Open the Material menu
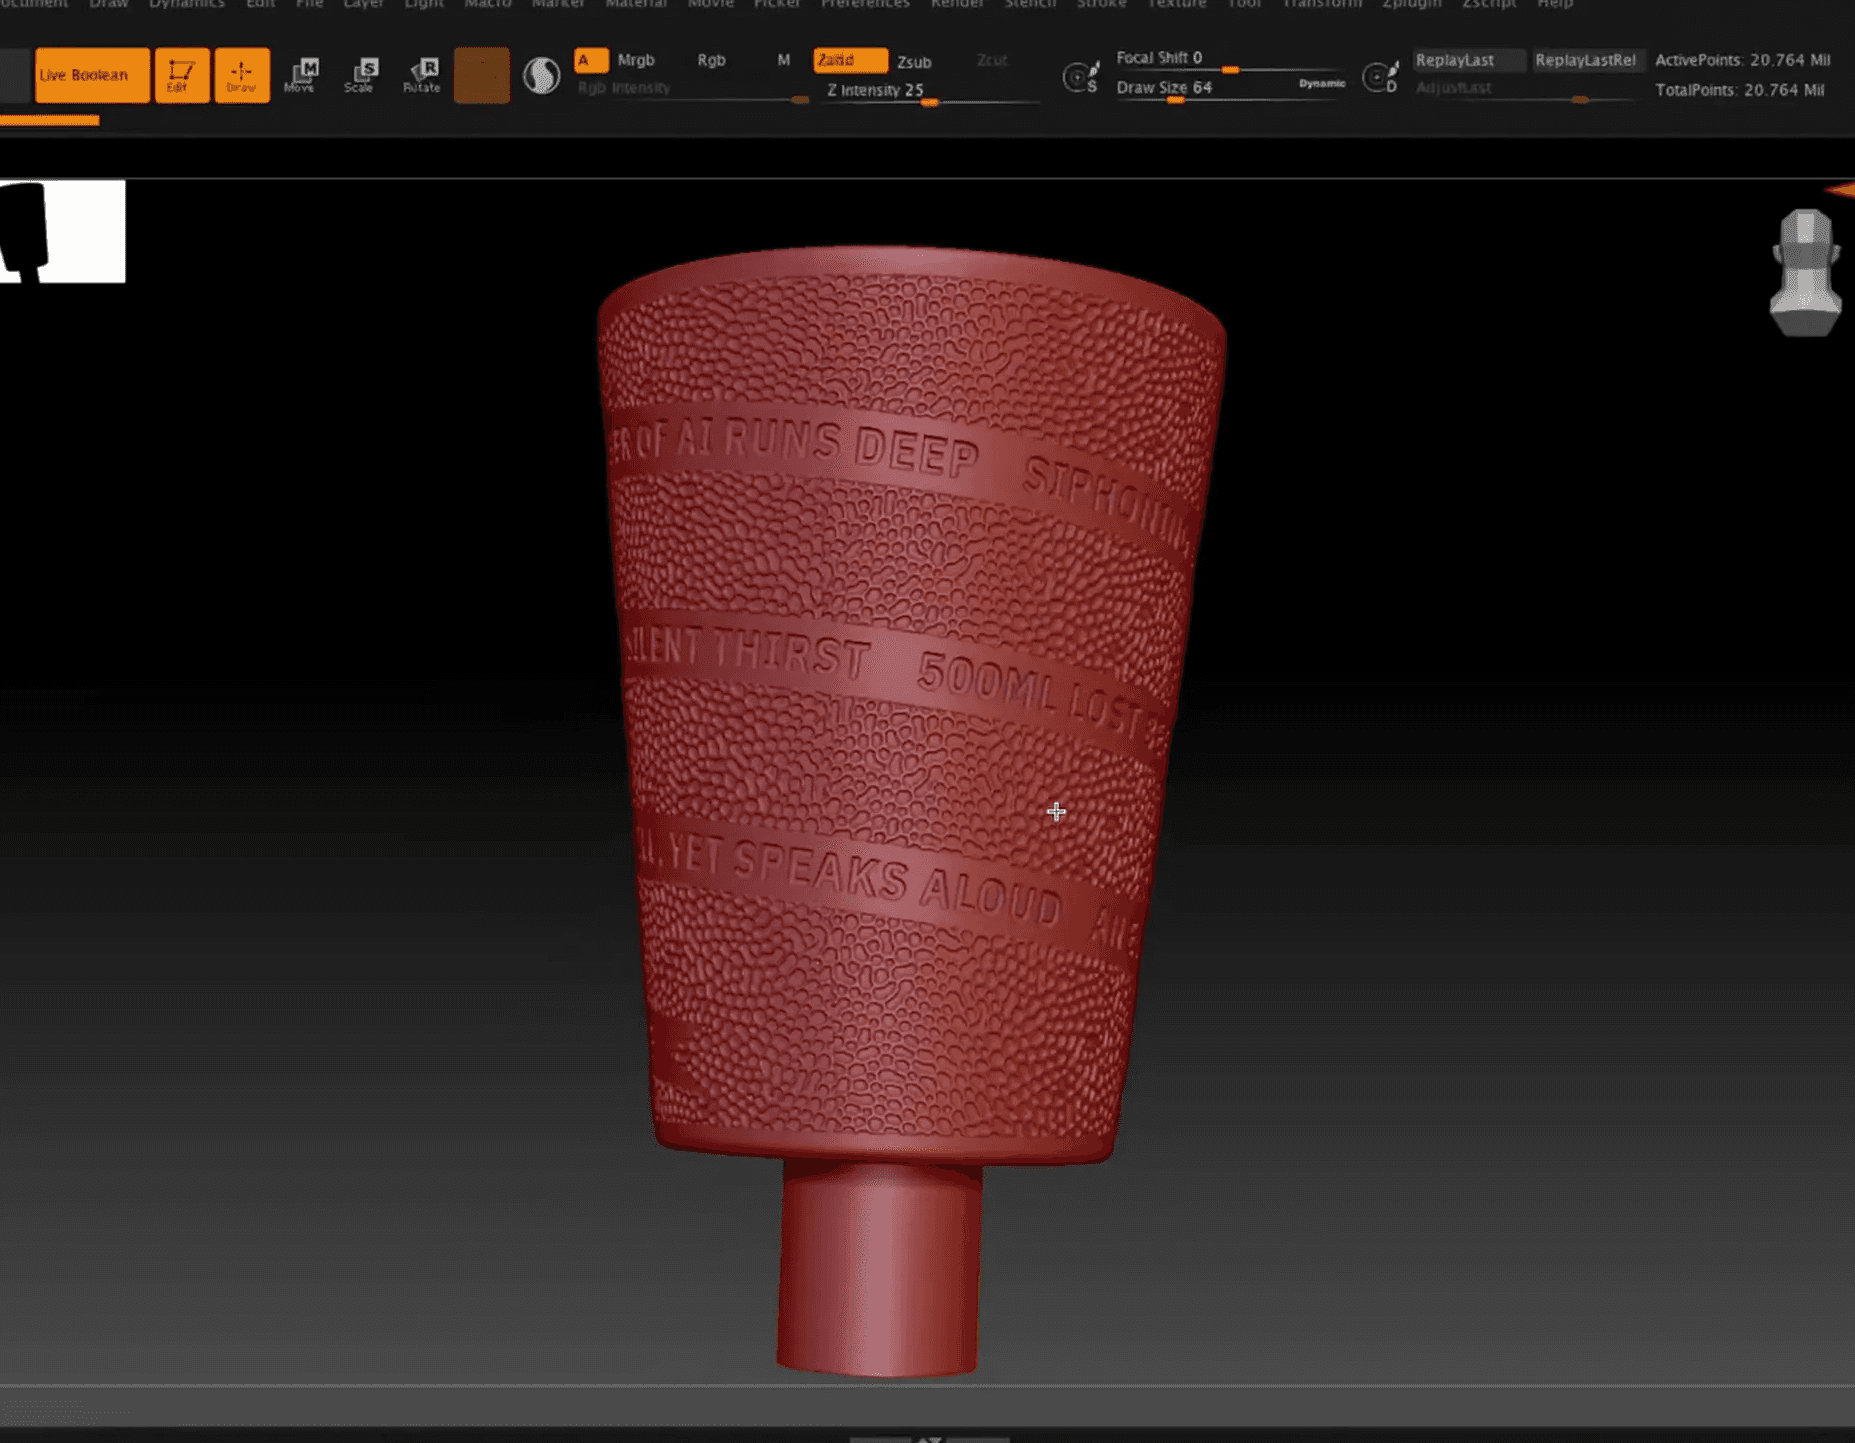 click(x=636, y=4)
